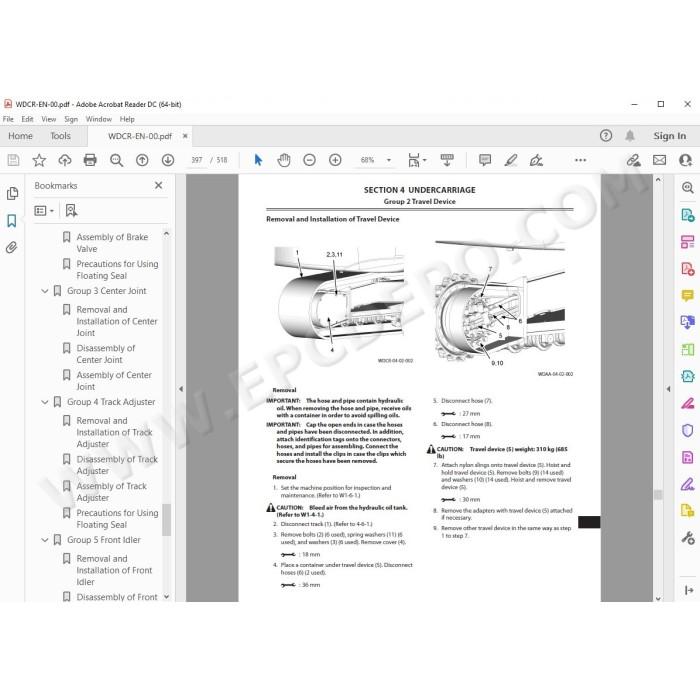Open the View menu
The height and width of the screenshot is (700, 700).
pyautogui.click(x=49, y=119)
